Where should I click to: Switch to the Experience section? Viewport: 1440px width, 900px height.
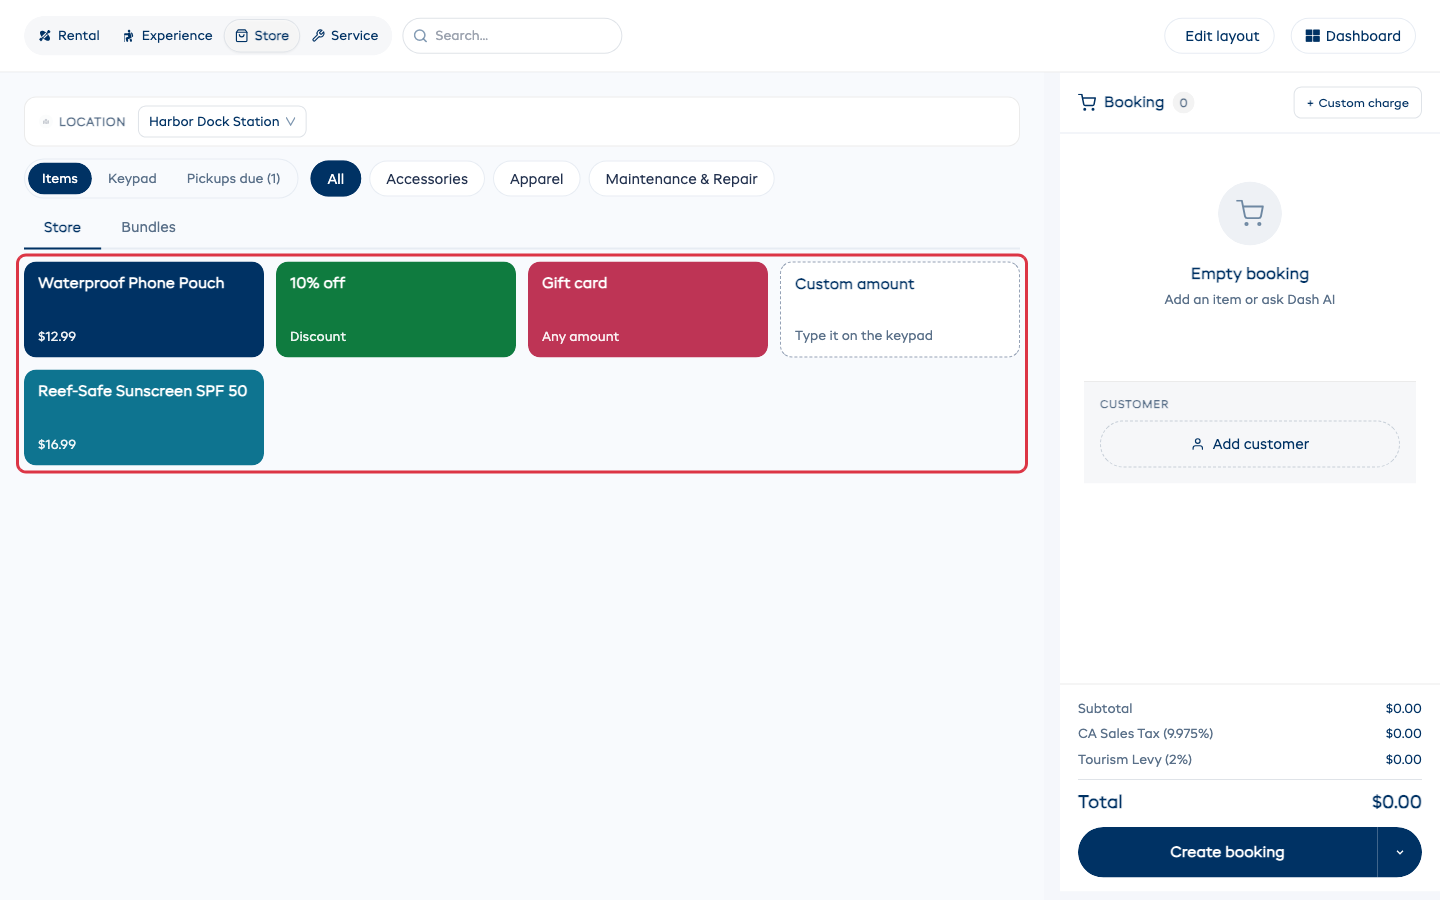click(x=167, y=36)
